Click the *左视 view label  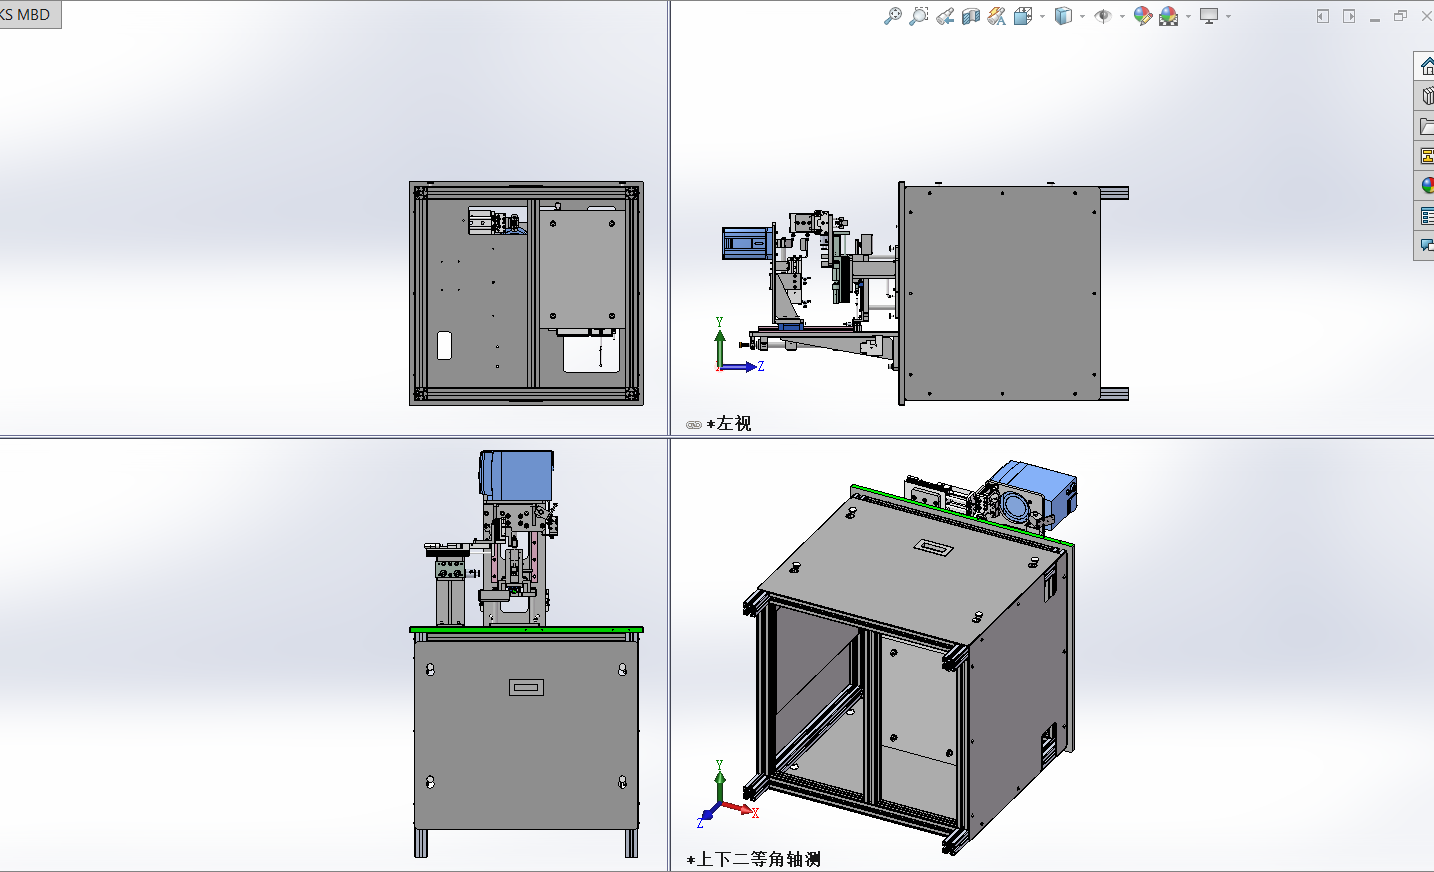pos(729,424)
